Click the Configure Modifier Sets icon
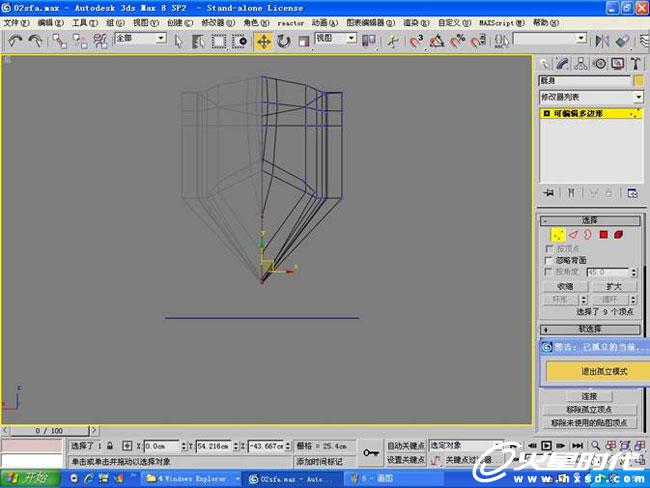 click(632, 193)
